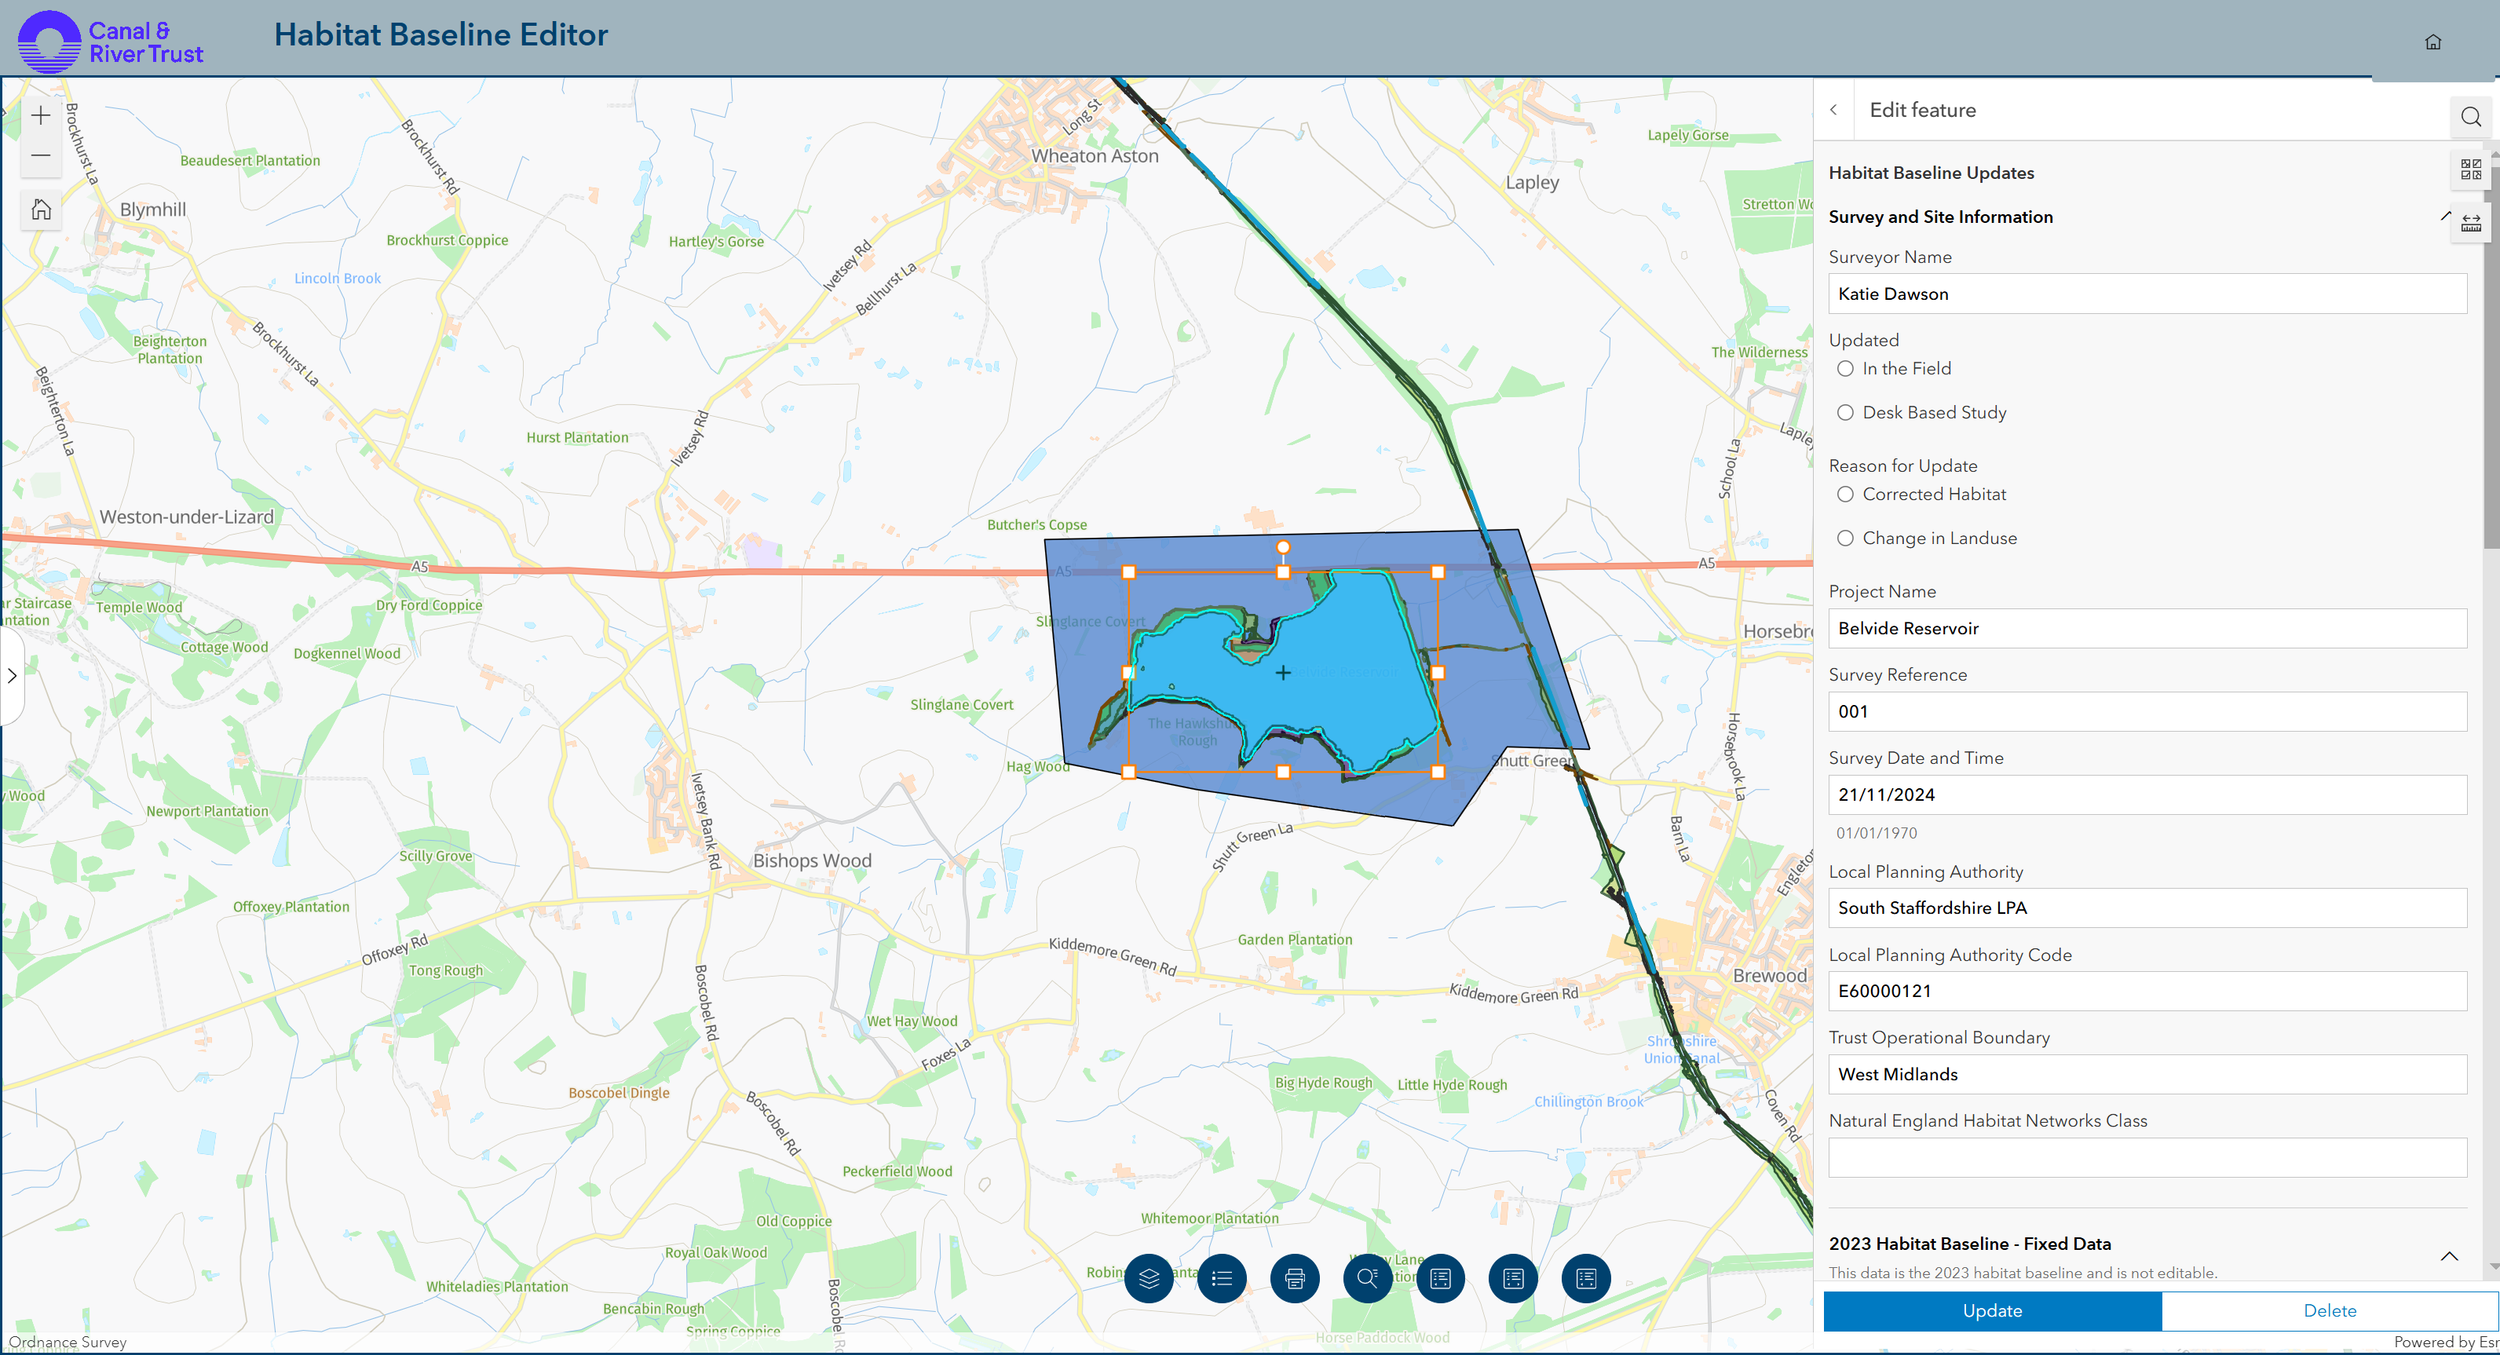The width and height of the screenshot is (2500, 1355).
Task: Select the In the Field option
Action: 1845,369
